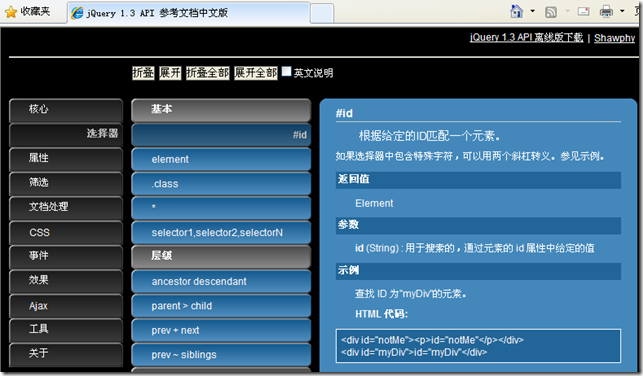Click the Read Mail envelope icon
Viewport: 643px width, 376px height.
(584, 11)
